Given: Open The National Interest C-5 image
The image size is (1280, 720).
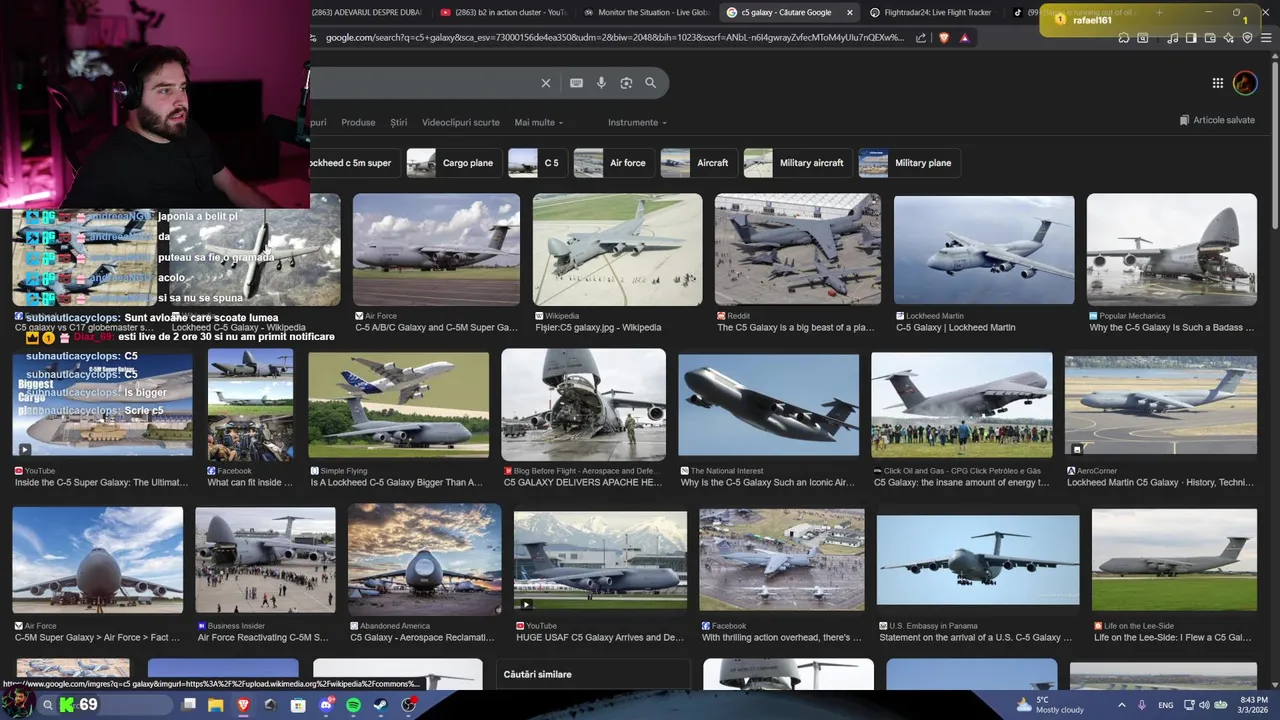Looking at the screenshot, I should pyautogui.click(x=768, y=404).
